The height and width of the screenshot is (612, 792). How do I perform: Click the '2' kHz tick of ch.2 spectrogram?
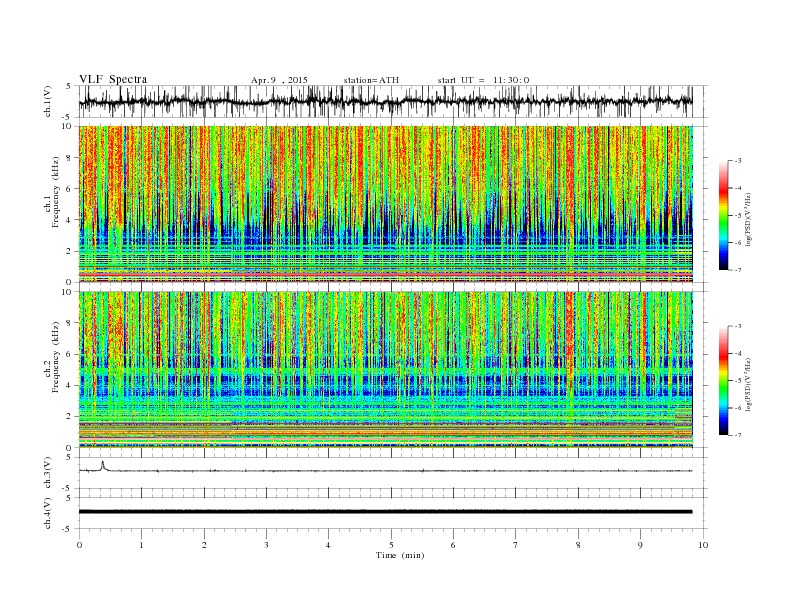(70, 417)
